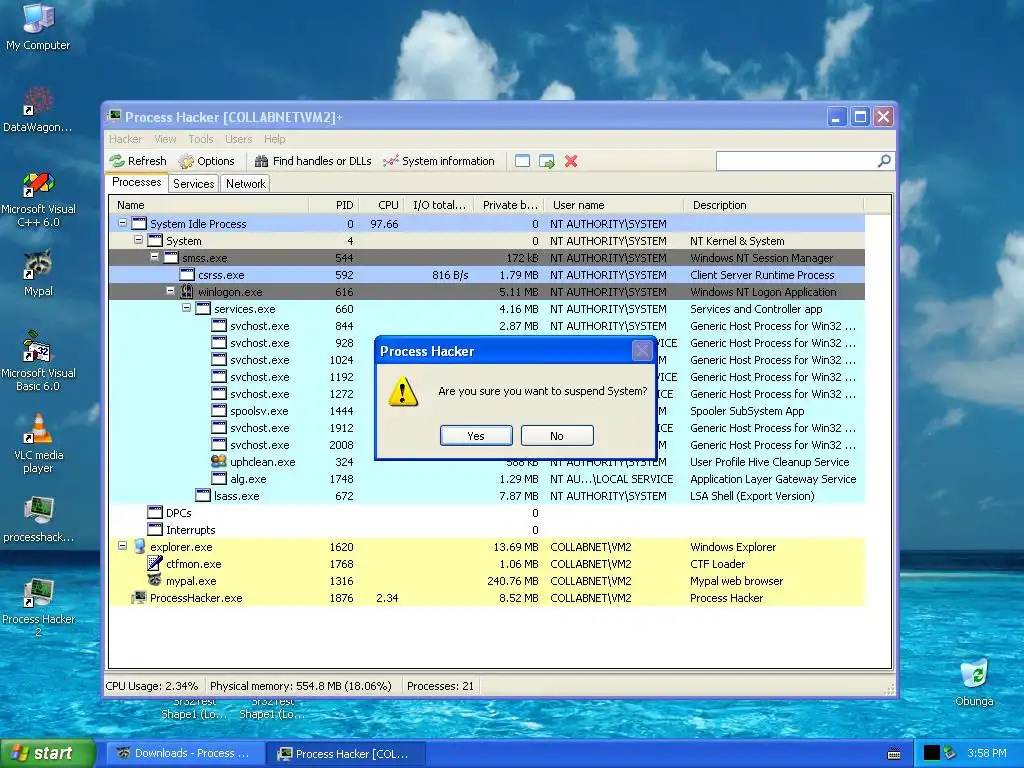
Task: Select the csrss.exe process row
Action: (487, 275)
